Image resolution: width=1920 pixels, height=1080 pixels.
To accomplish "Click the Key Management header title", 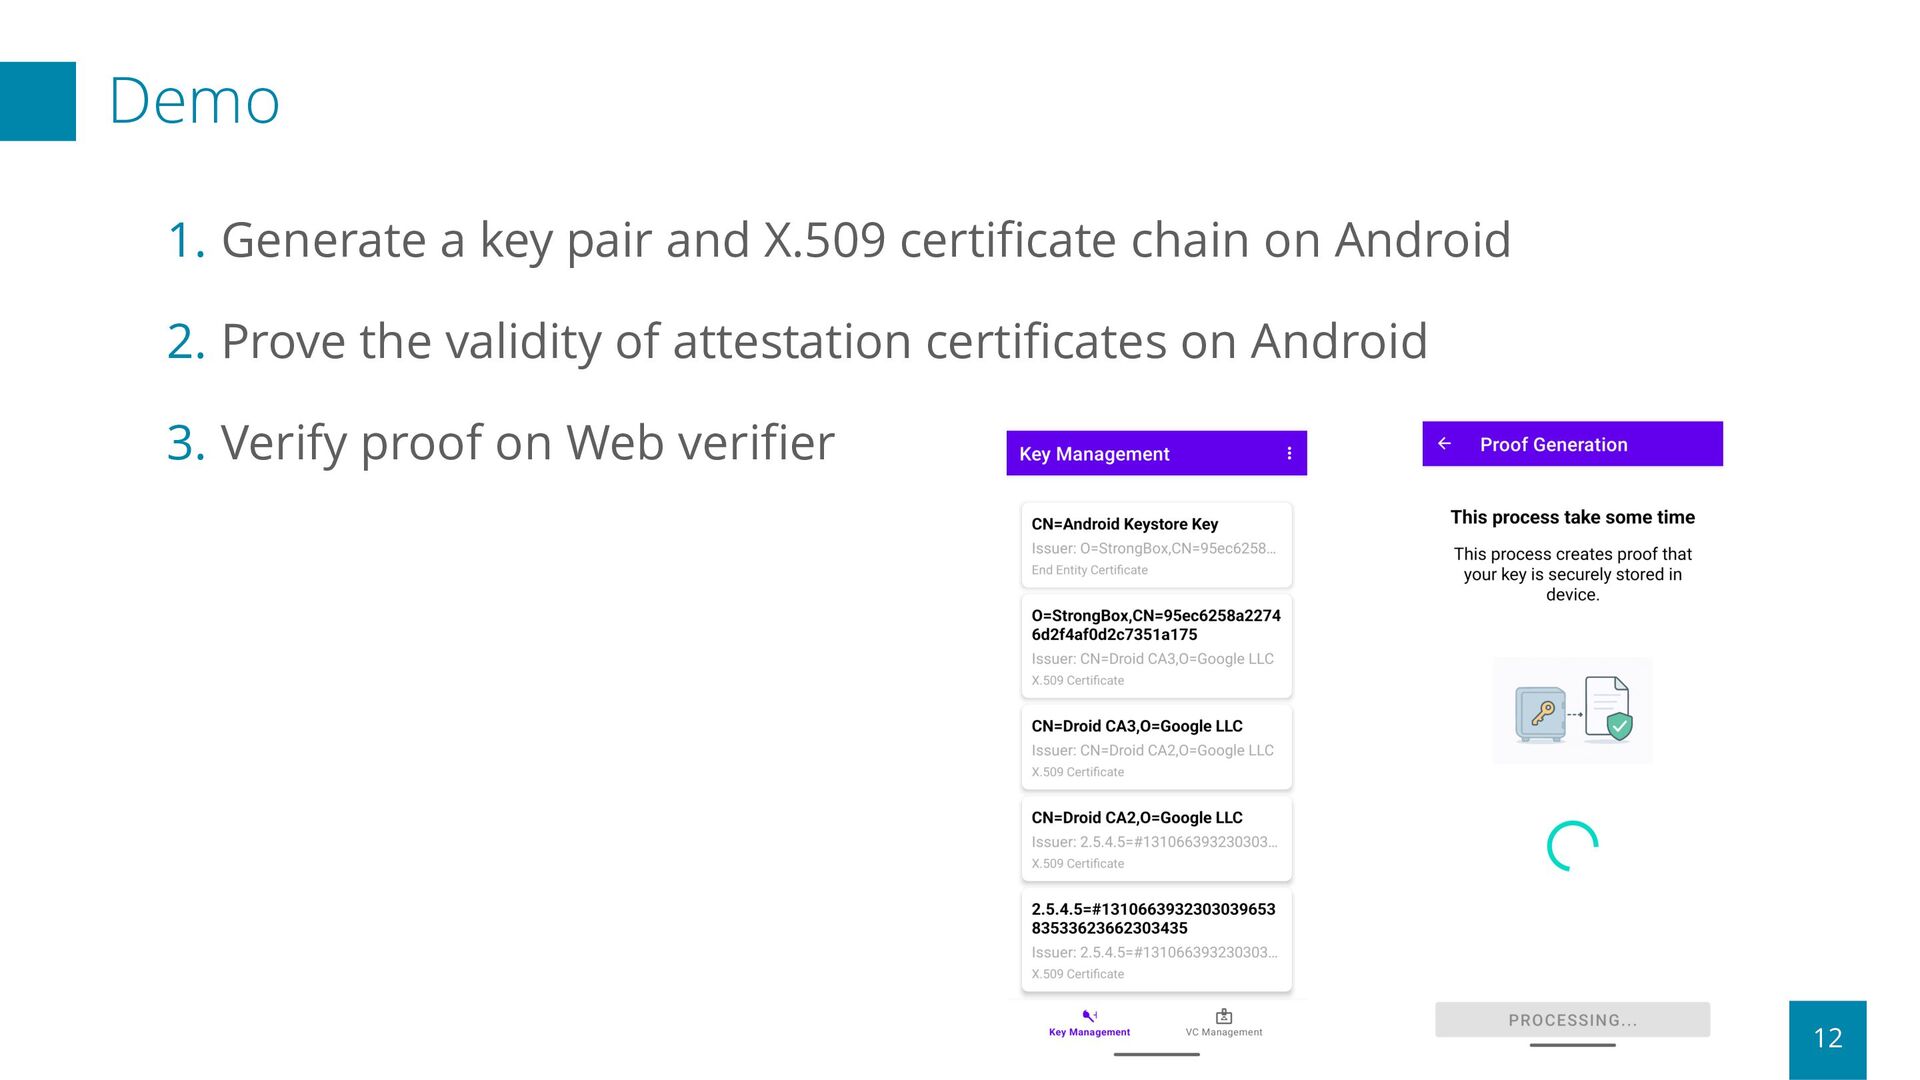I will tap(1094, 454).
